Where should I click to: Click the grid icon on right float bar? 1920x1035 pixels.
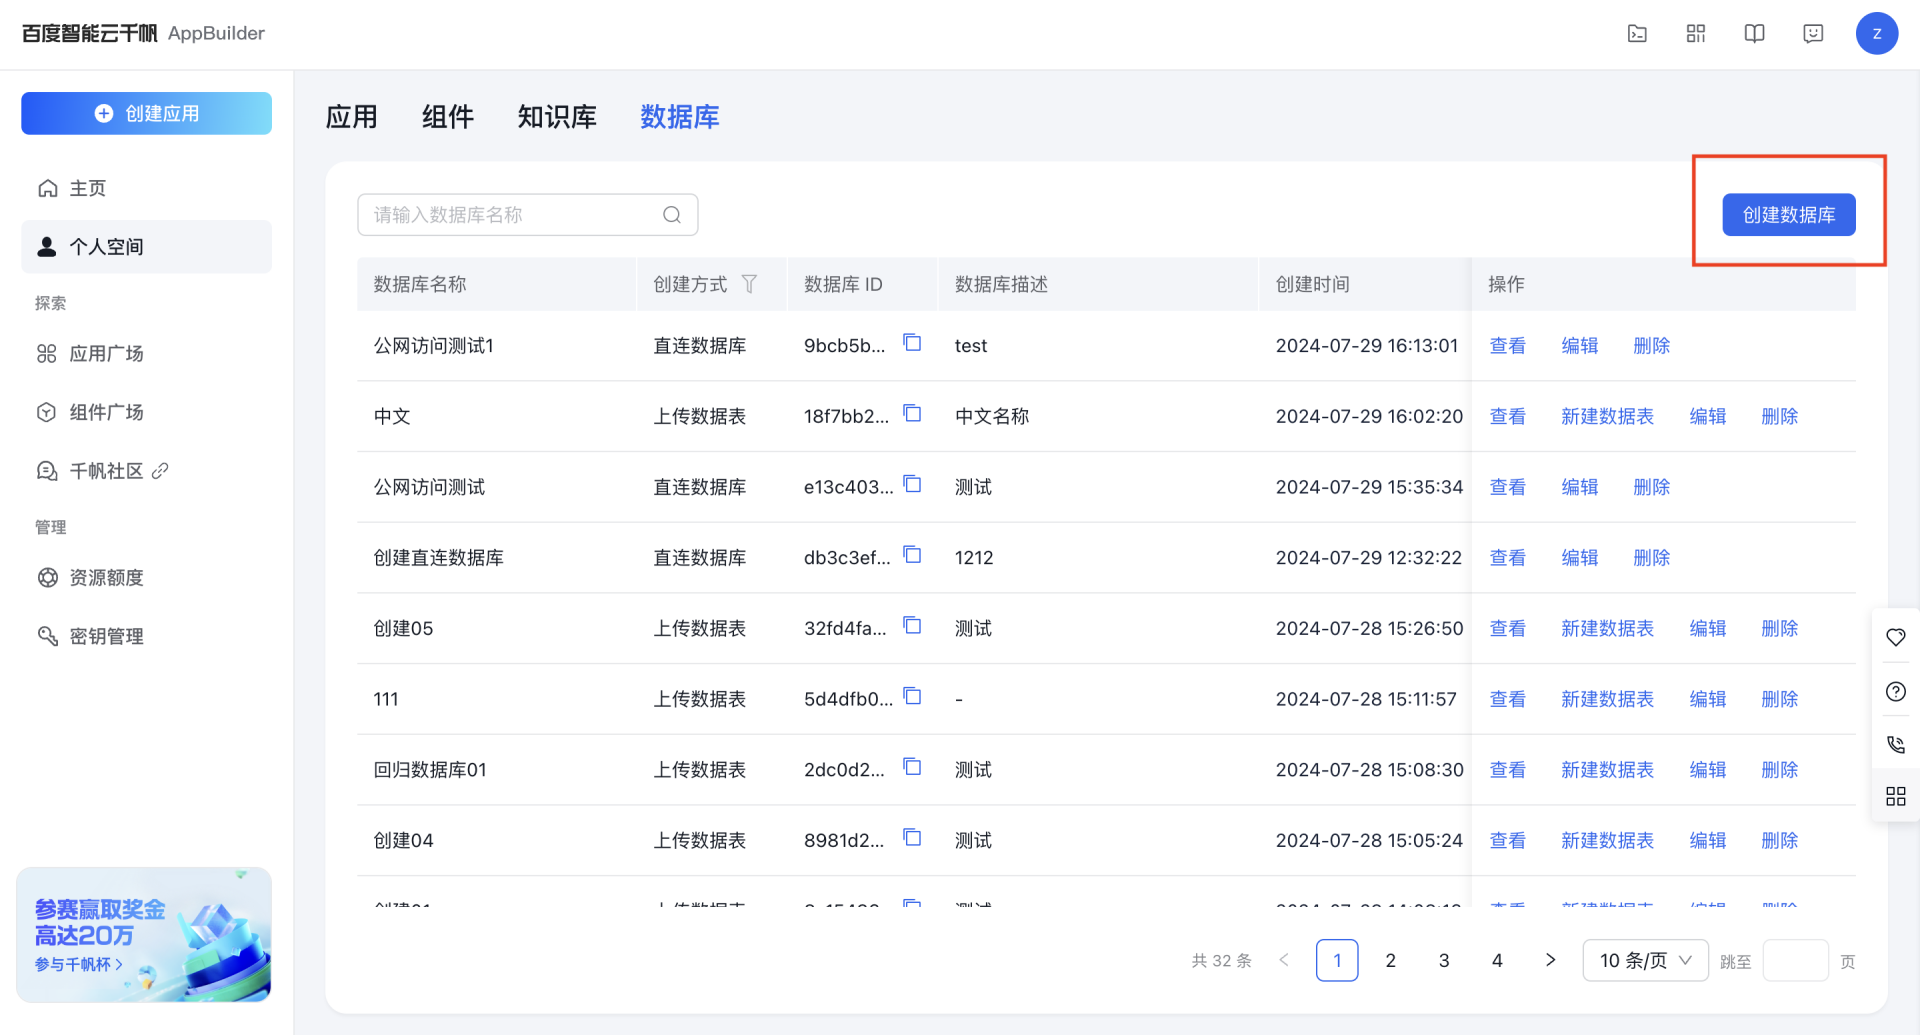click(1896, 796)
